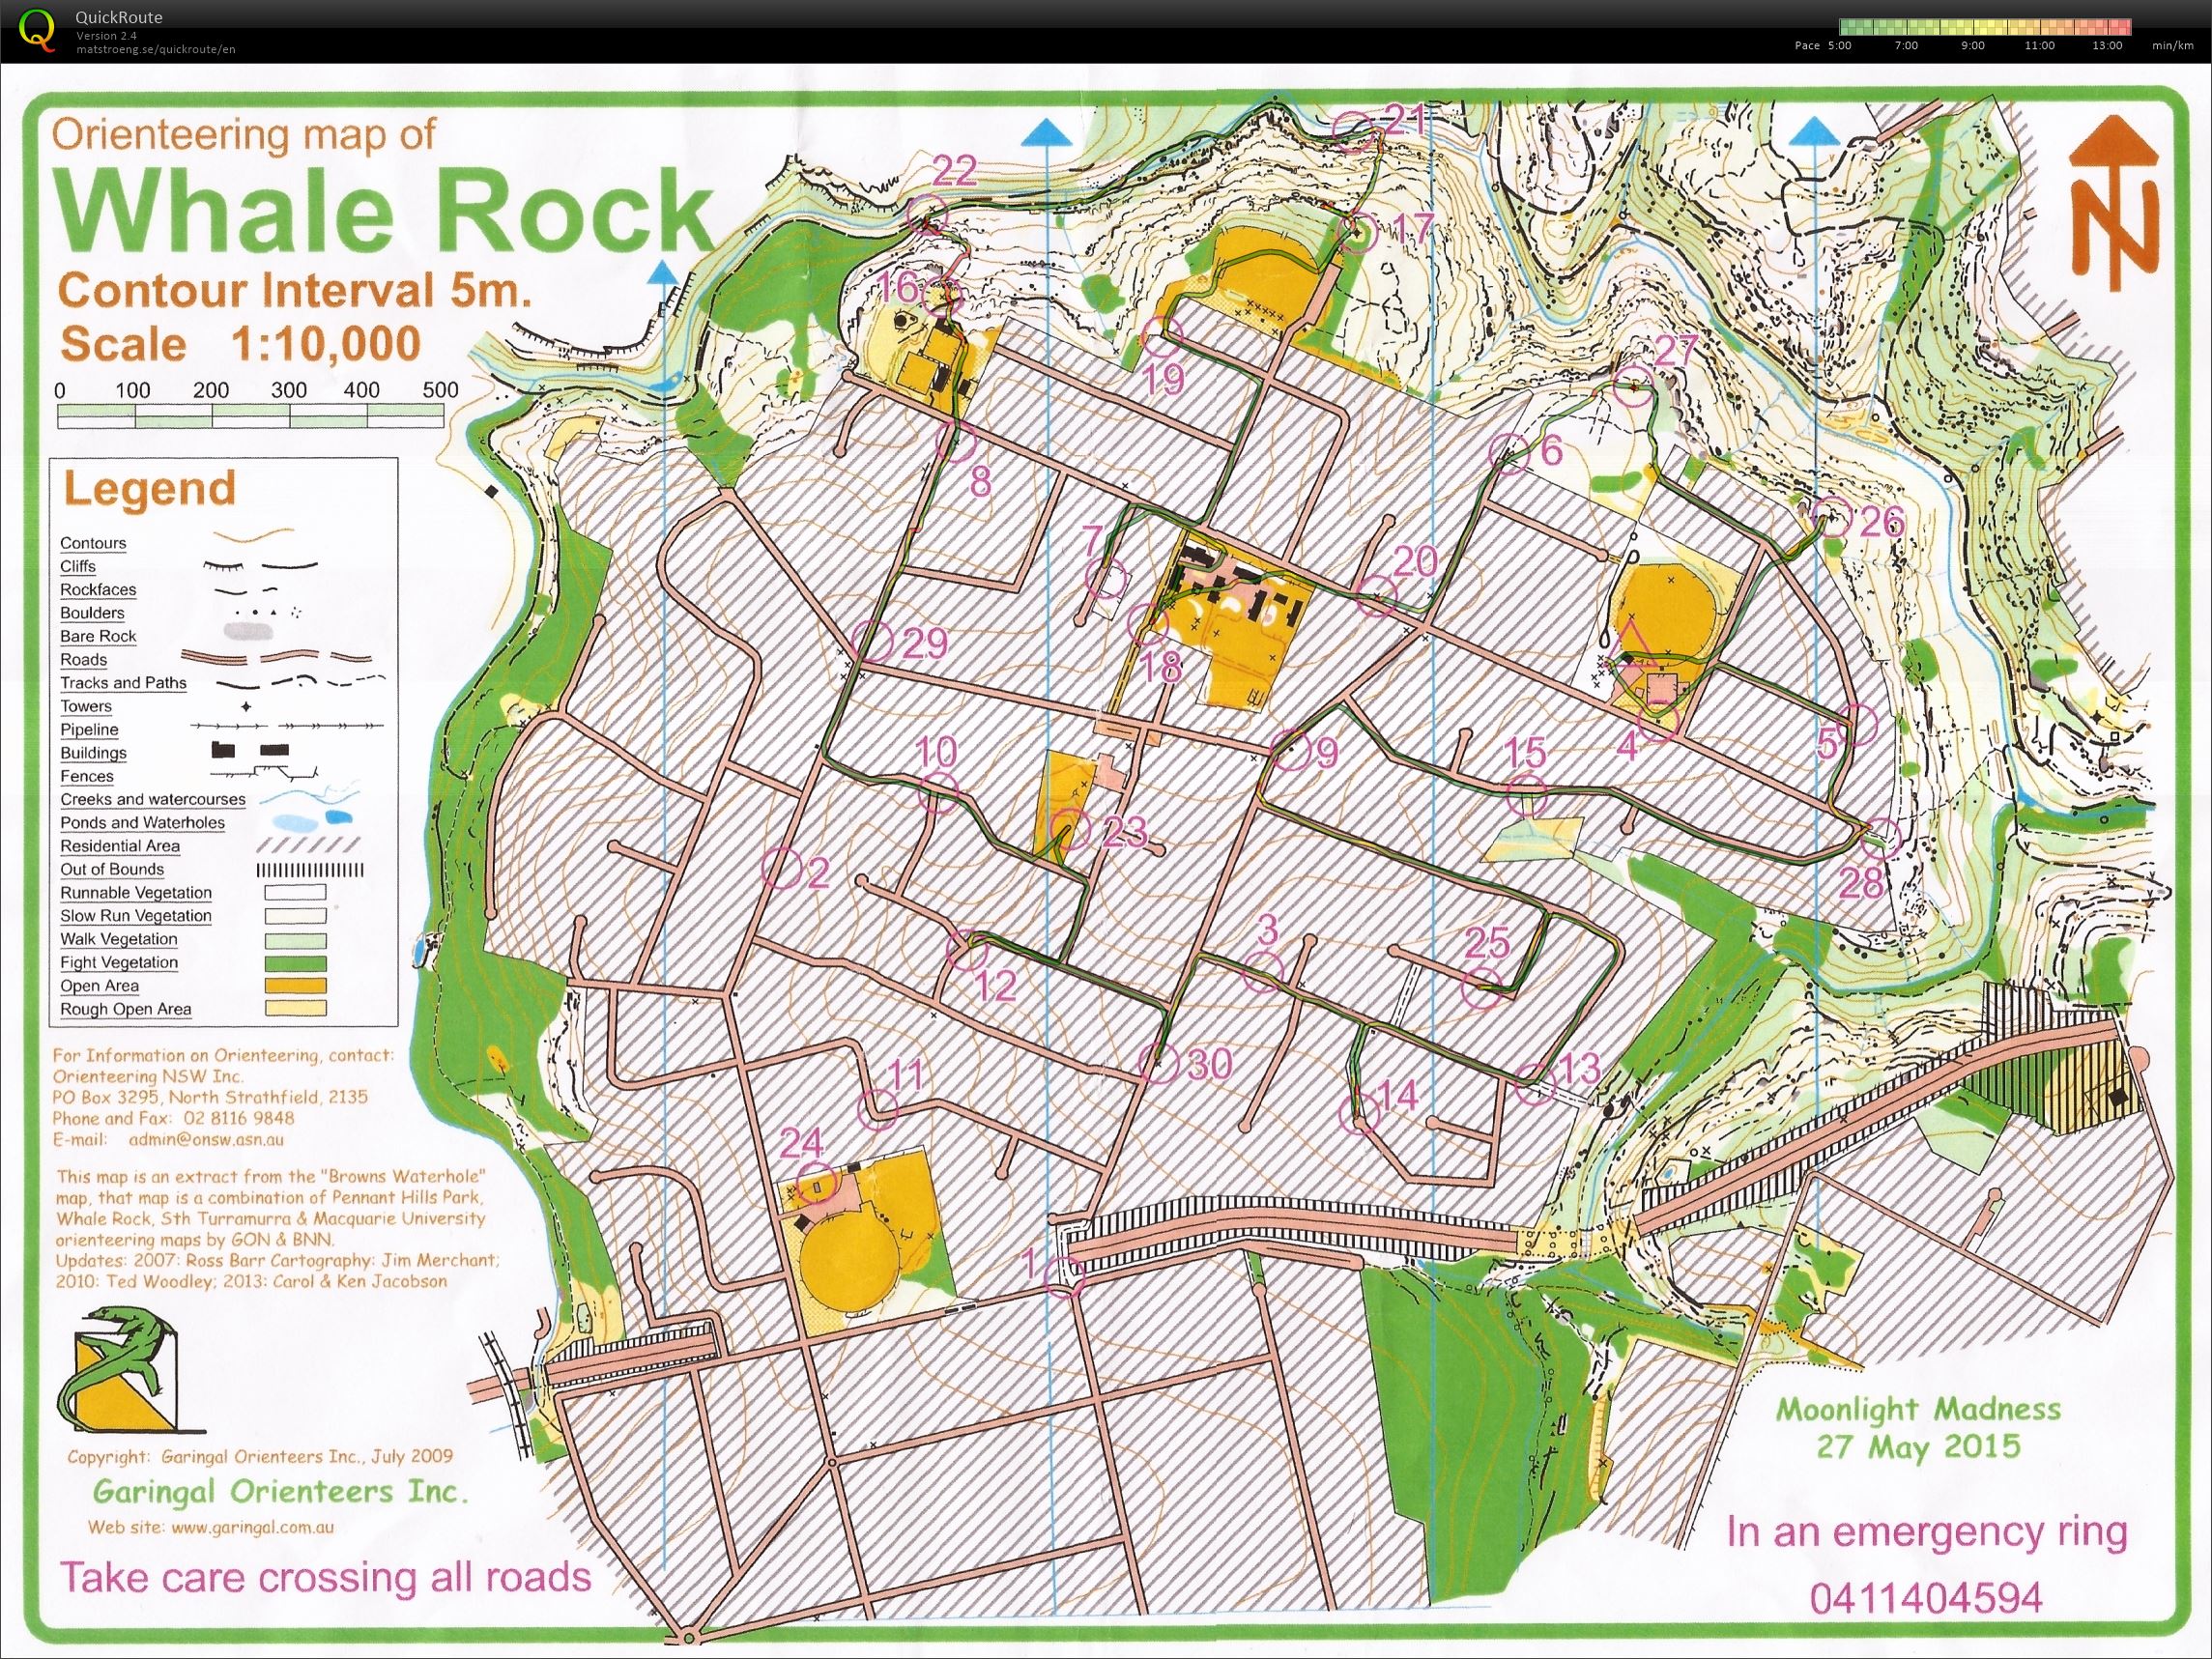Viewport: 2212px width, 1659px height.
Task: Click control circle 1 at road junction
Action: coord(1063,1277)
